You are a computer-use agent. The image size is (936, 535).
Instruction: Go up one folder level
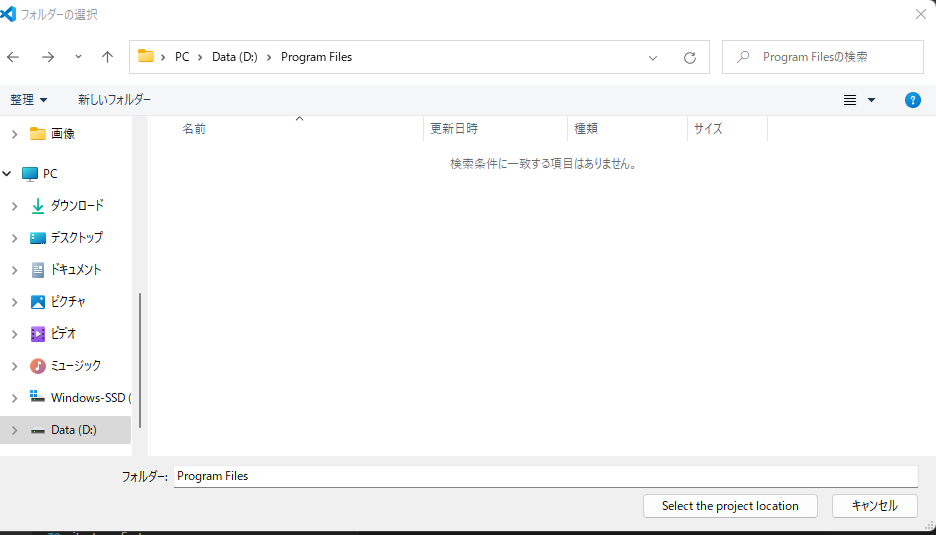click(x=108, y=57)
